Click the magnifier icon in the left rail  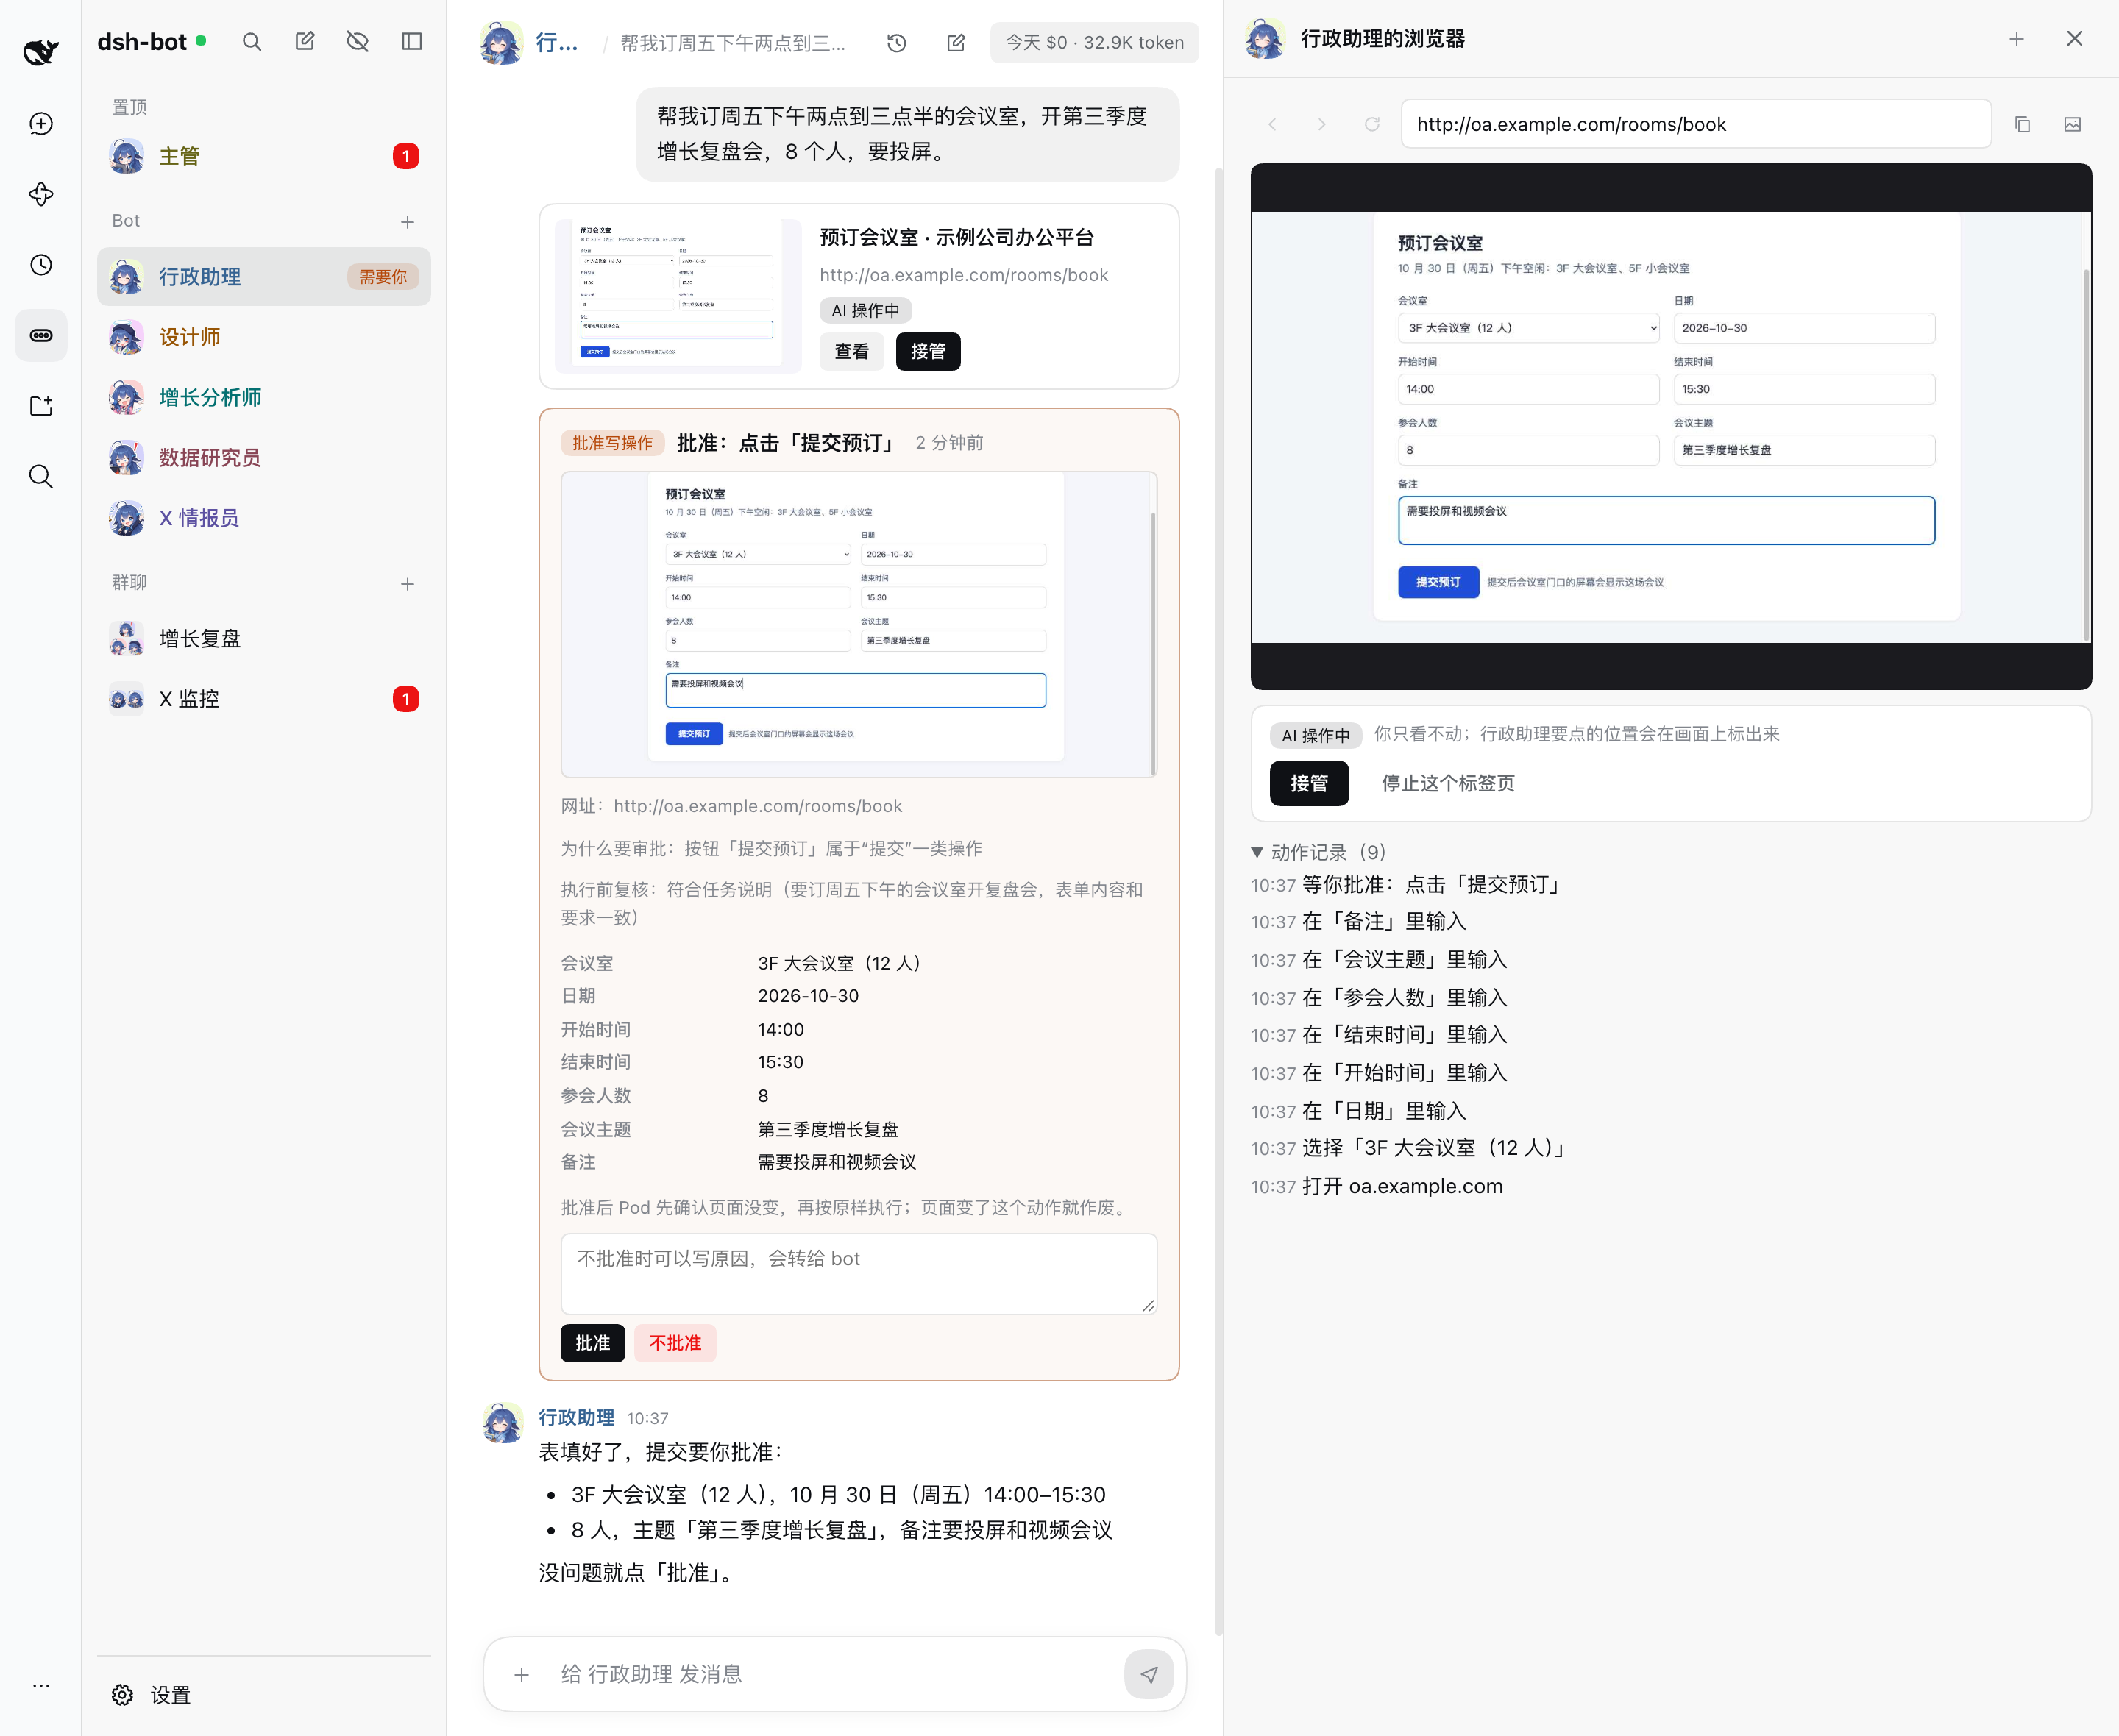(x=41, y=476)
